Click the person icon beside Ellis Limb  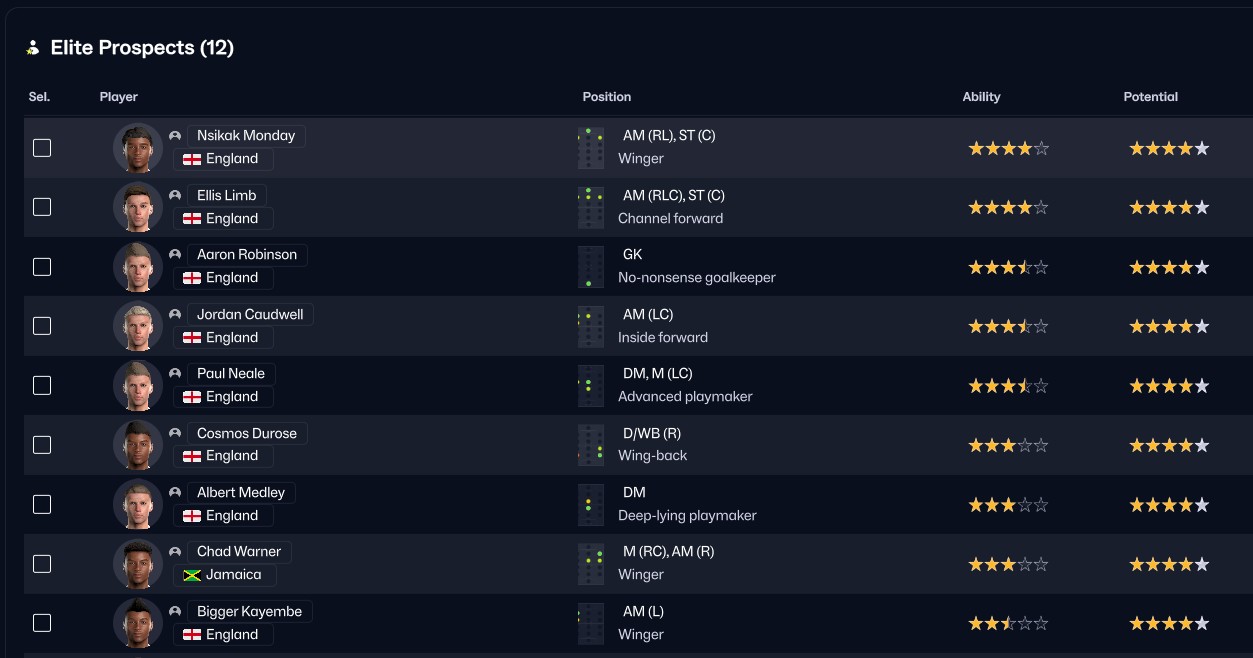175,195
